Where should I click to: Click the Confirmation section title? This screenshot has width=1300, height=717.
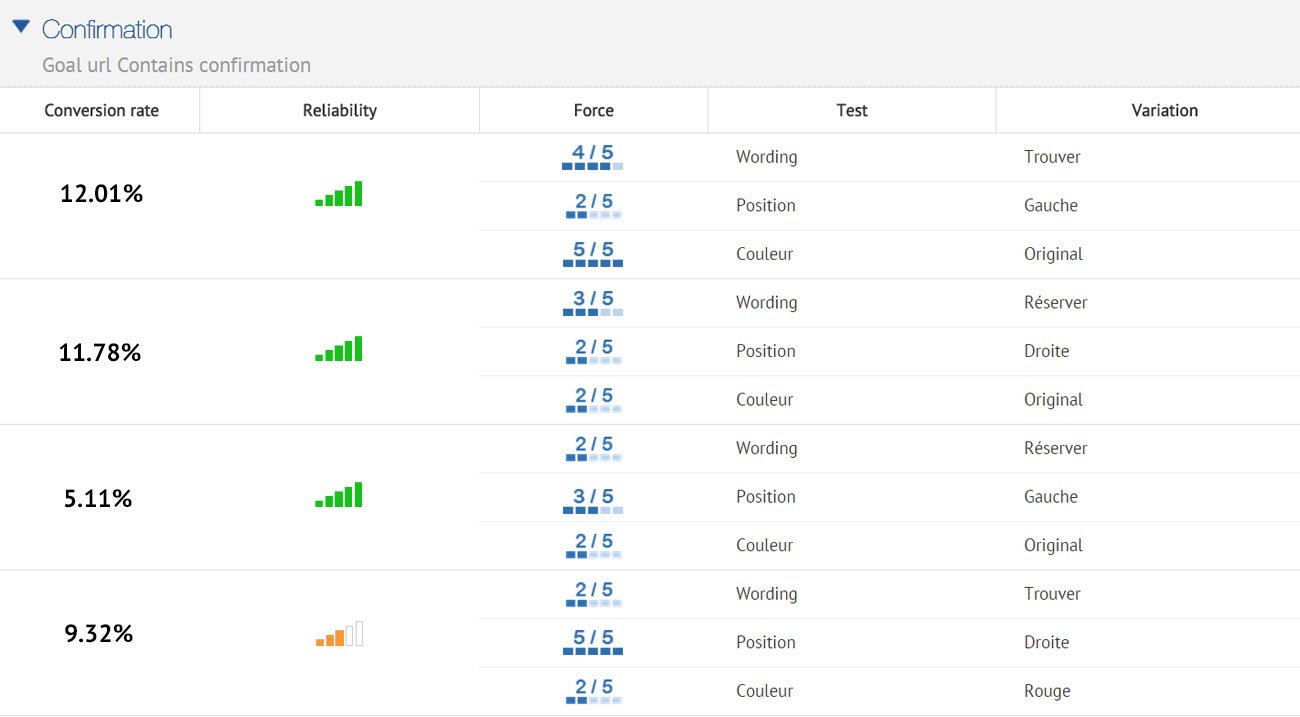pos(107,29)
